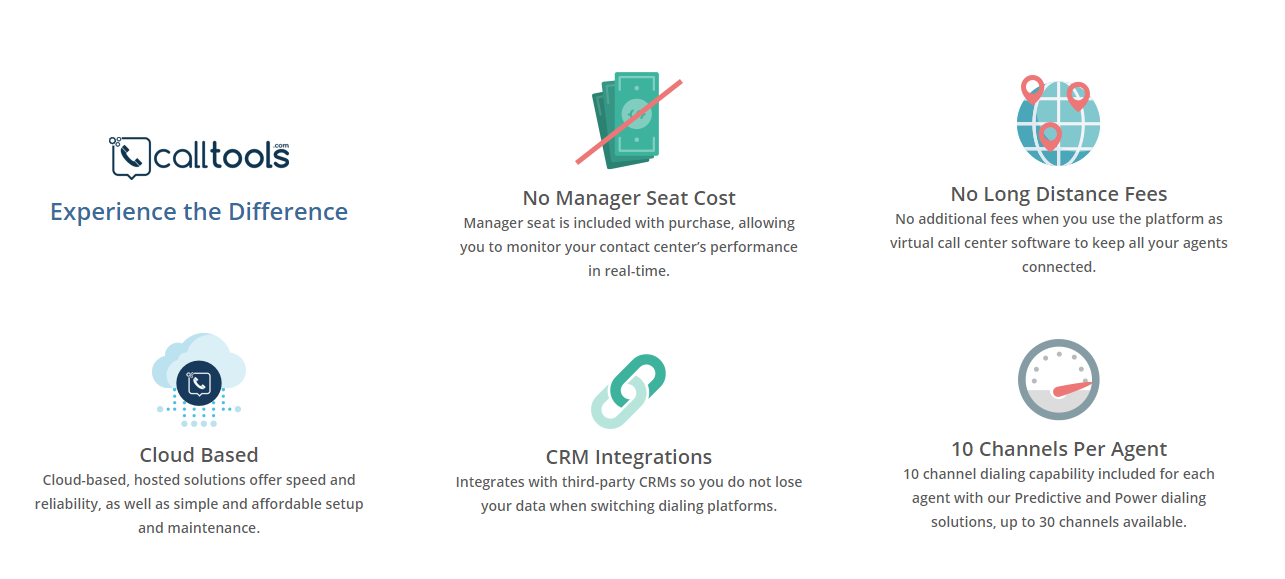Click the long distance fees description text
The image size is (1285, 579).
click(1058, 243)
